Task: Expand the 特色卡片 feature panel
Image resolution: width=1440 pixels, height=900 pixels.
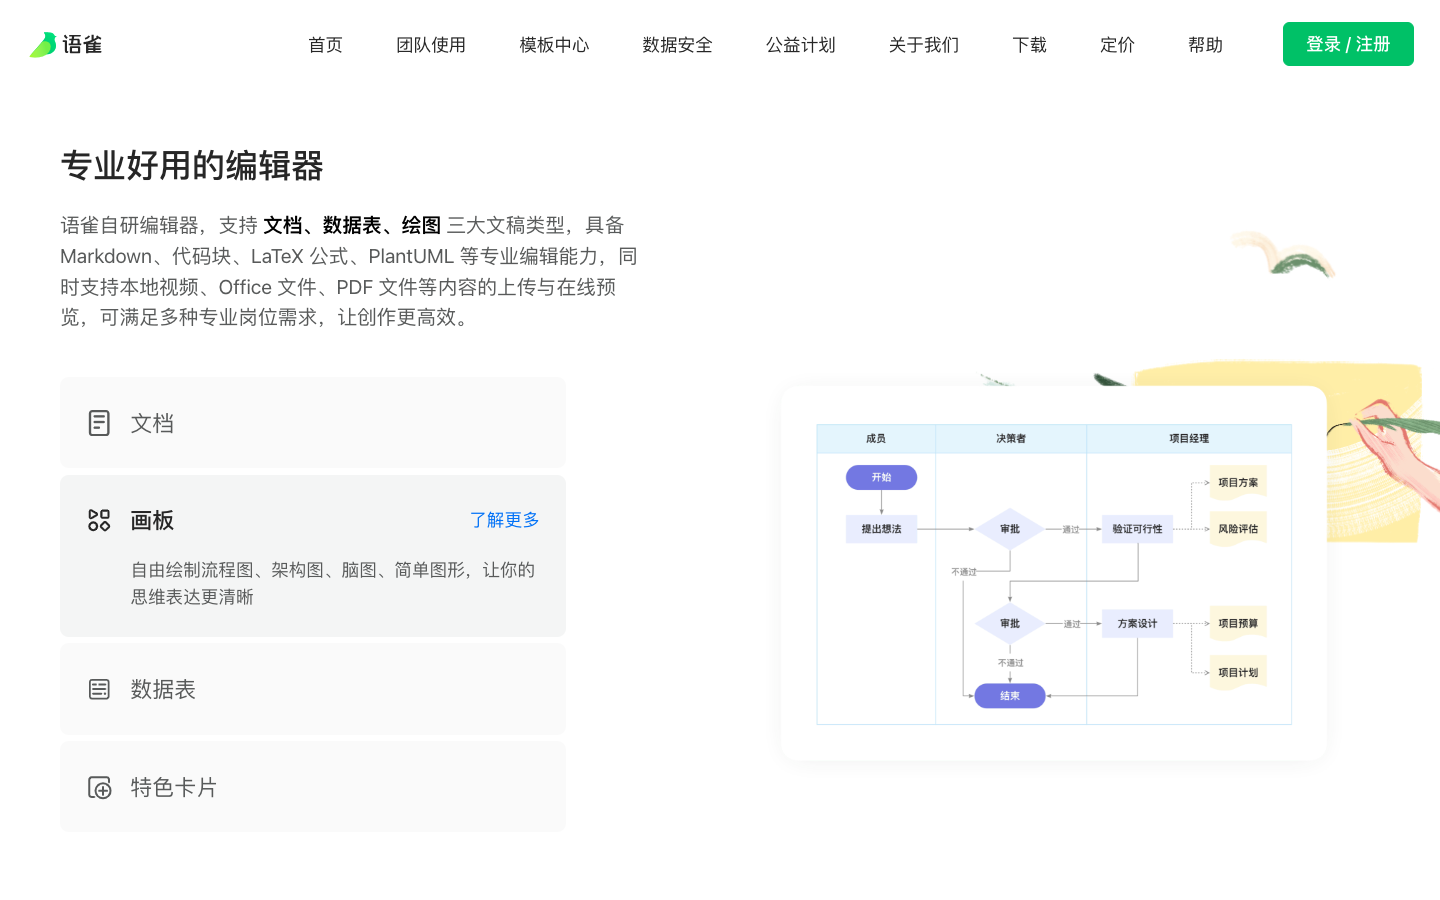Action: (x=312, y=788)
